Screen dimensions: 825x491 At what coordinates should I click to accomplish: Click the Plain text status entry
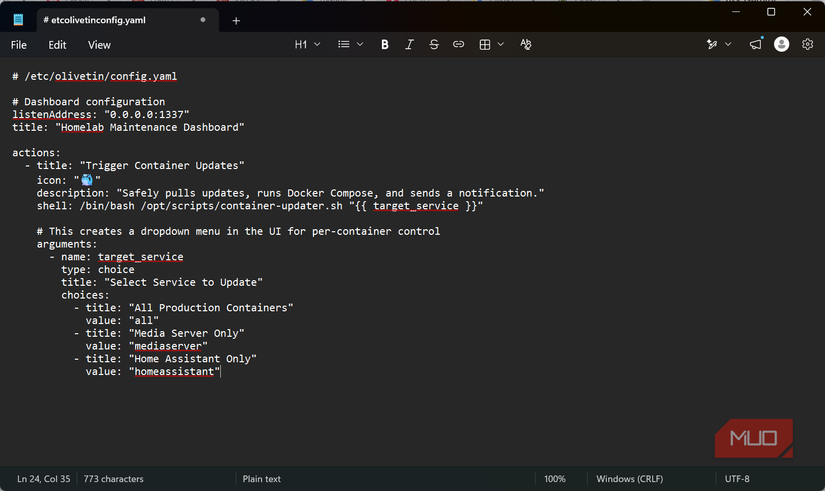point(261,479)
